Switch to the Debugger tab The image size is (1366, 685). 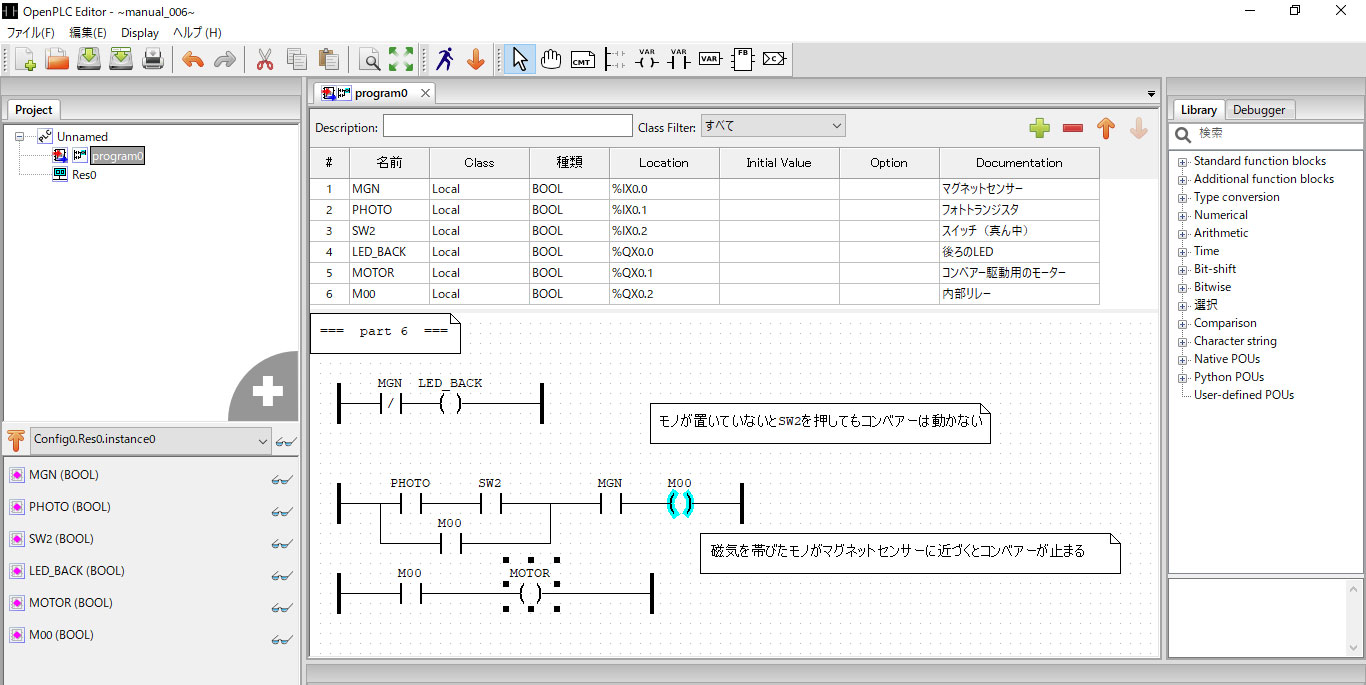click(1259, 110)
